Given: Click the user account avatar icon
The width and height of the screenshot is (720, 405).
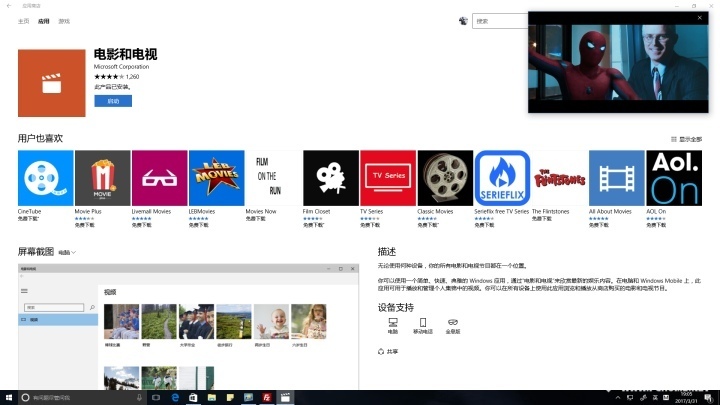Looking at the screenshot, I should click(x=463, y=21).
